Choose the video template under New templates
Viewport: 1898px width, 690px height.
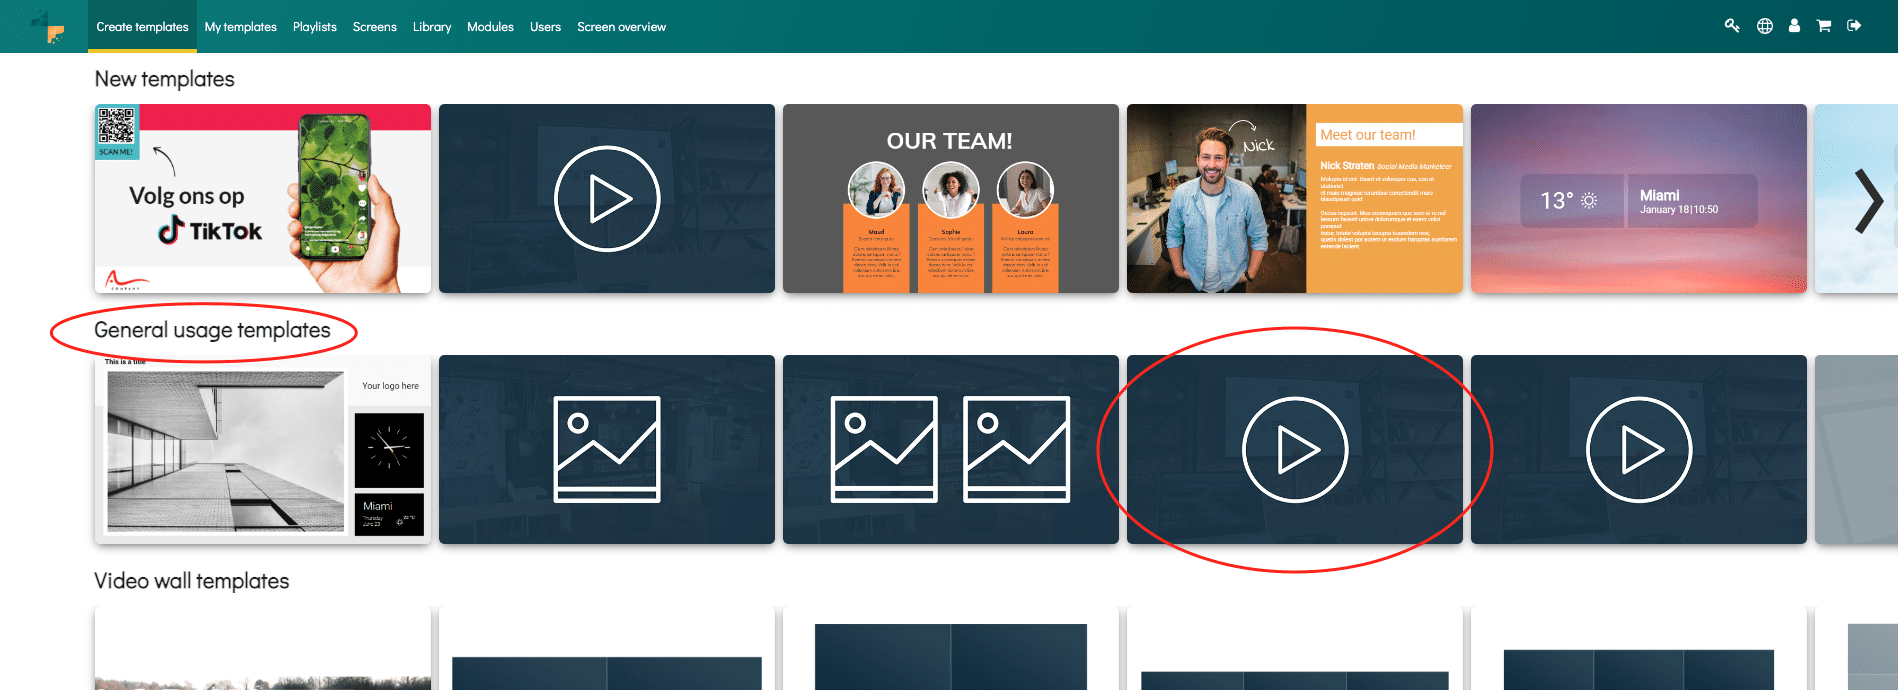pos(607,199)
